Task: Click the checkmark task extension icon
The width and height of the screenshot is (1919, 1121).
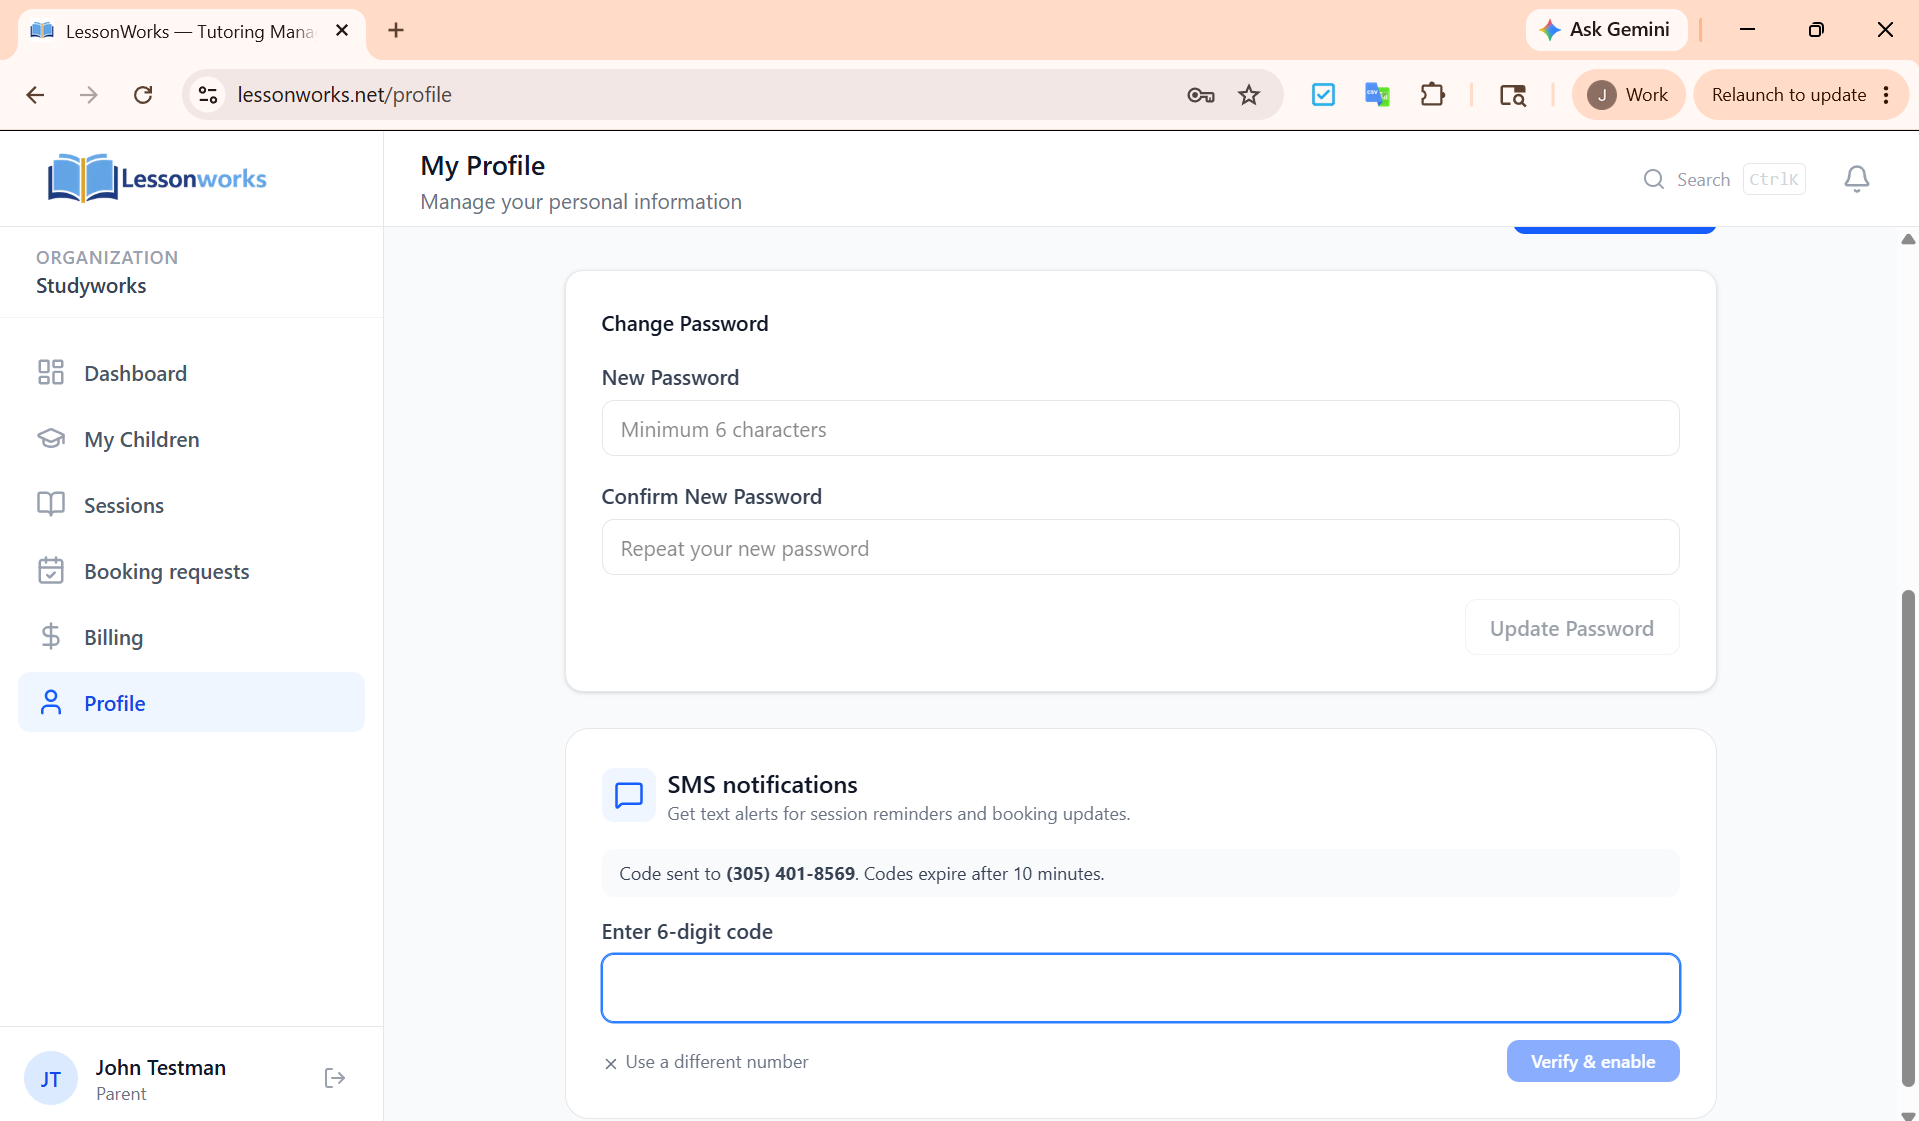Action: tap(1323, 95)
